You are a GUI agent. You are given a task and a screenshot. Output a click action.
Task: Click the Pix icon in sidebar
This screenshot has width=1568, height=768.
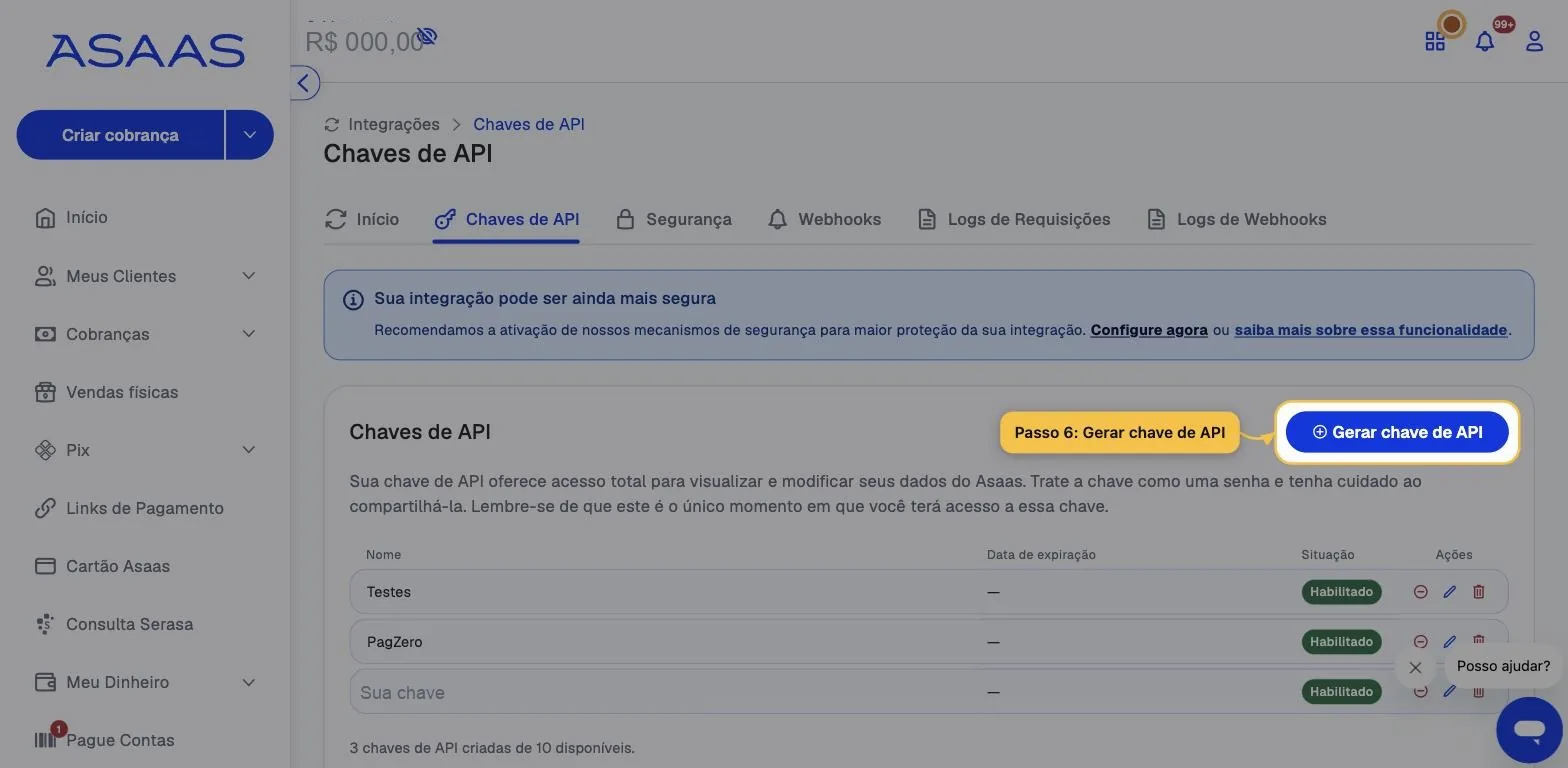pyautogui.click(x=45, y=450)
